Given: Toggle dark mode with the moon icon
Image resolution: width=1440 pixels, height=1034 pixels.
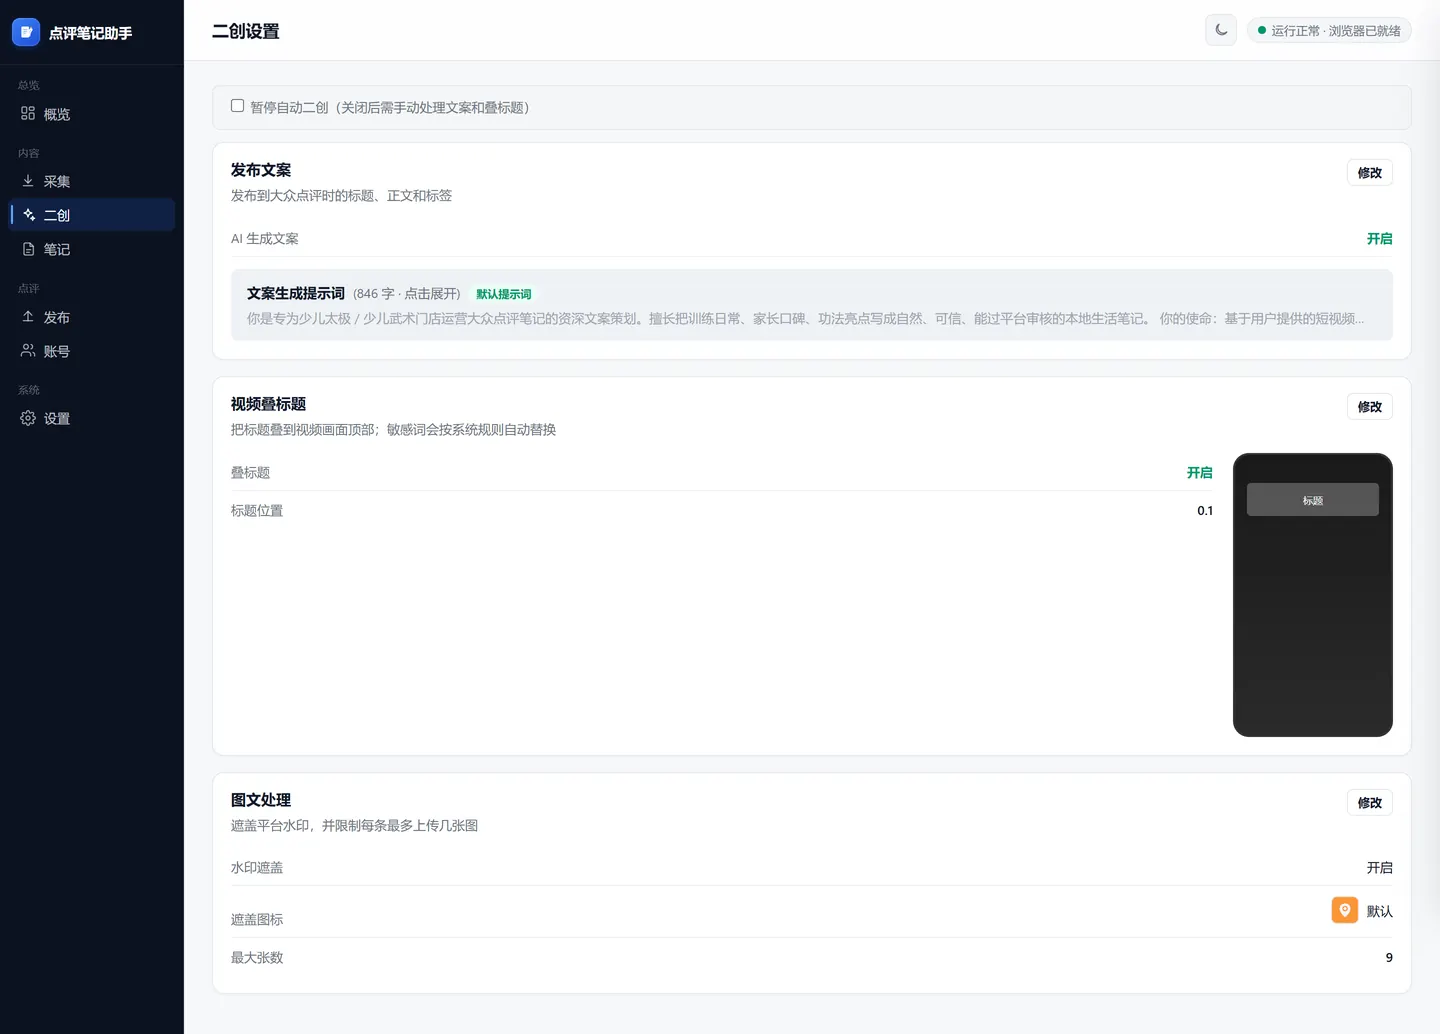Looking at the screenshot, I should tap(1221, 30).
